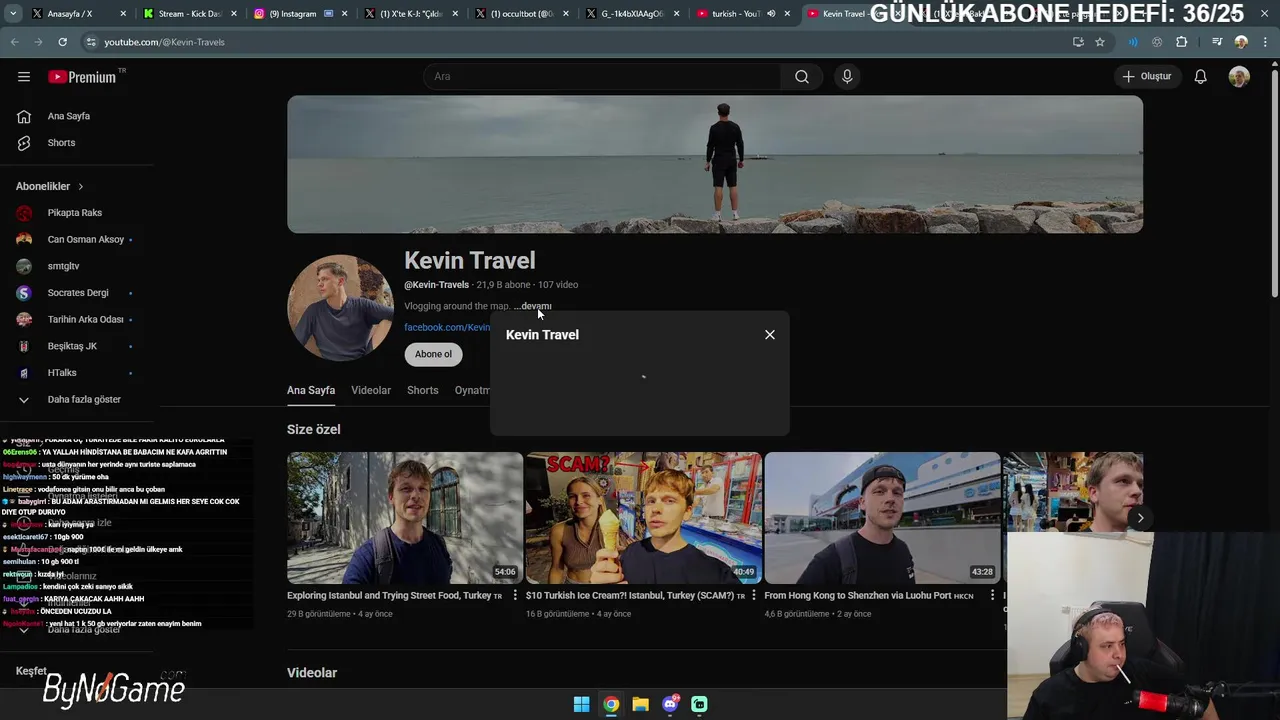Subscribe with the Abone ol button
Image resolution: width=1280 pixels, height=720 pixels.
[x=433, y=354]
